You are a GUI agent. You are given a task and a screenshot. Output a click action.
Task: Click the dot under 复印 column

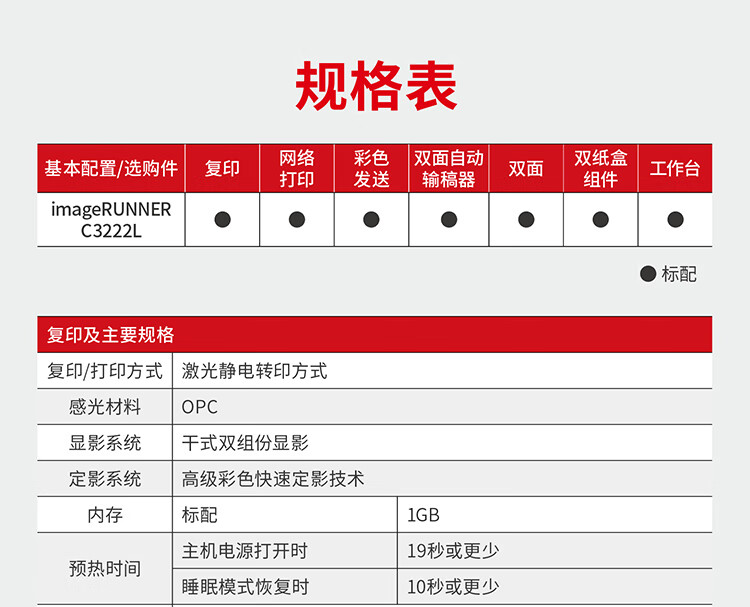point(222,220)
